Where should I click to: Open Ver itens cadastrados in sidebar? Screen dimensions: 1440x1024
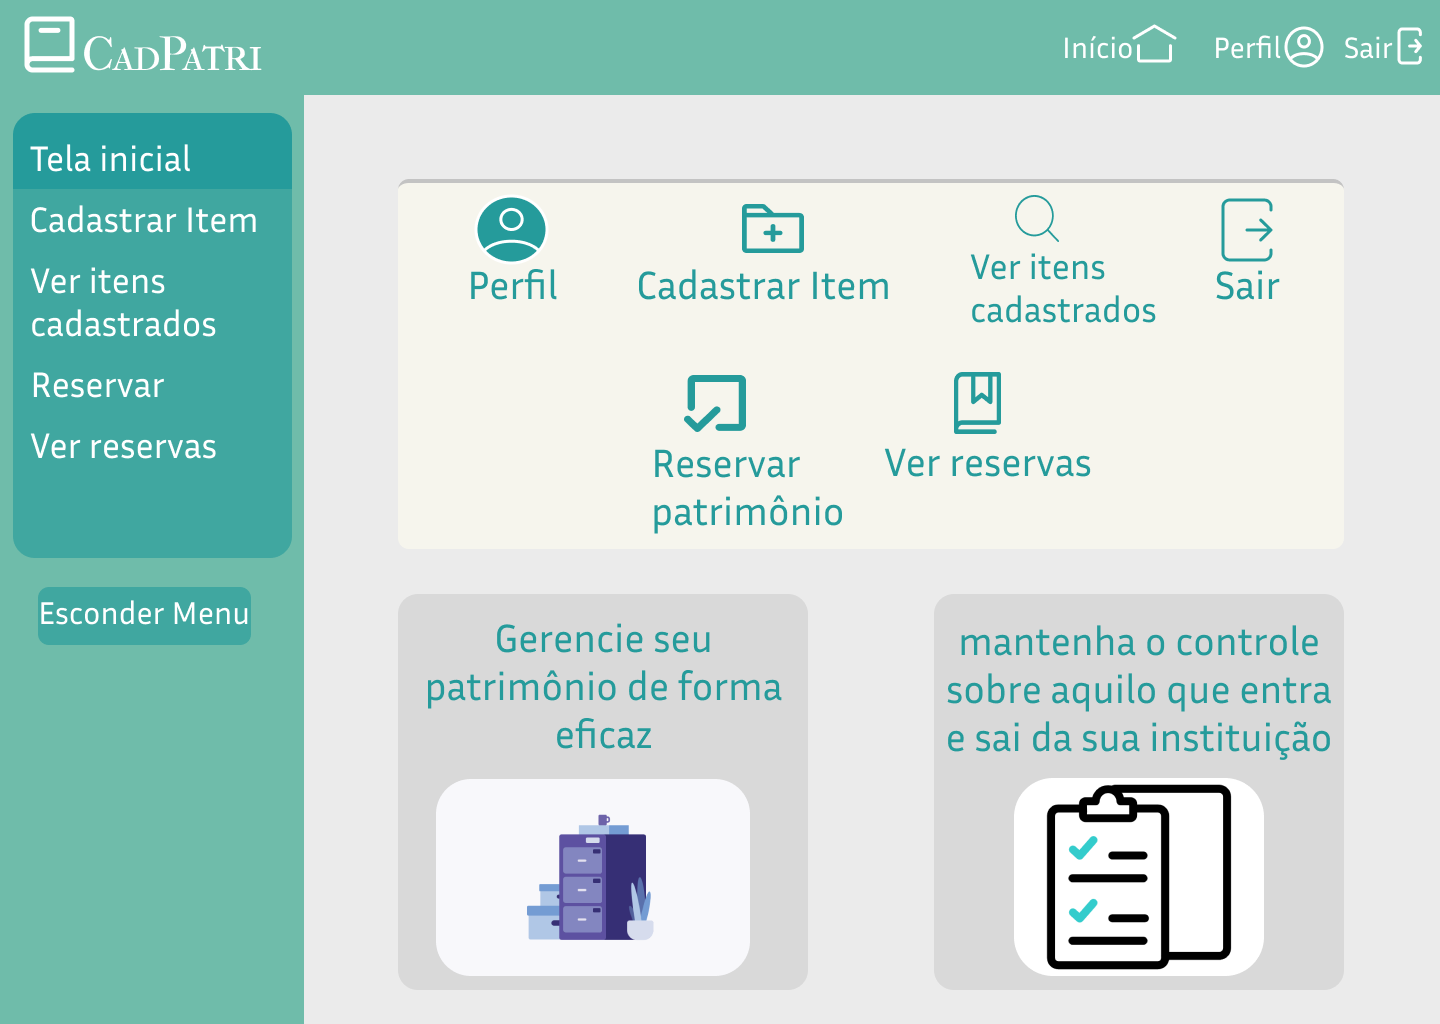point(123,303)
